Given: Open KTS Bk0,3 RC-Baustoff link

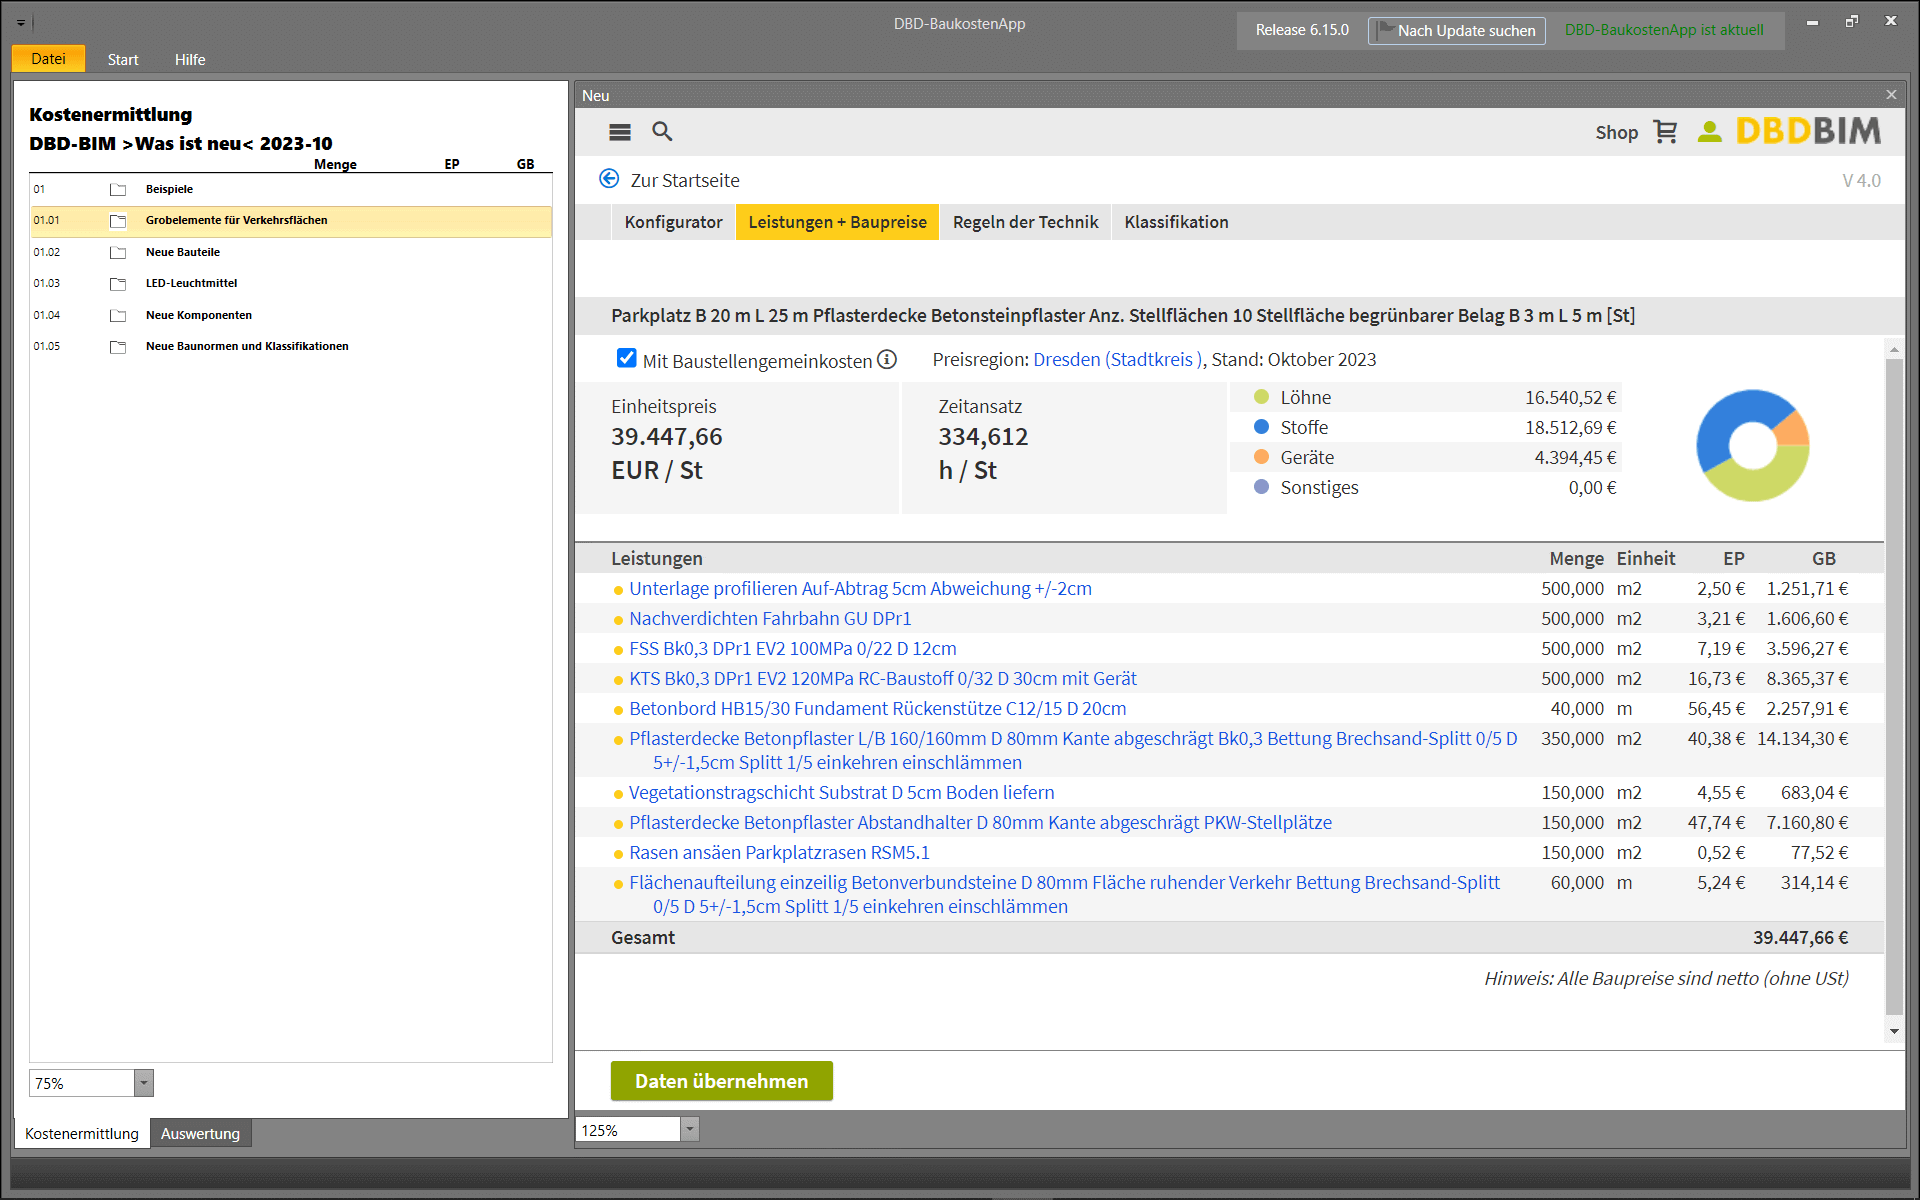Looking at the screenshot, I should (883, 679).
